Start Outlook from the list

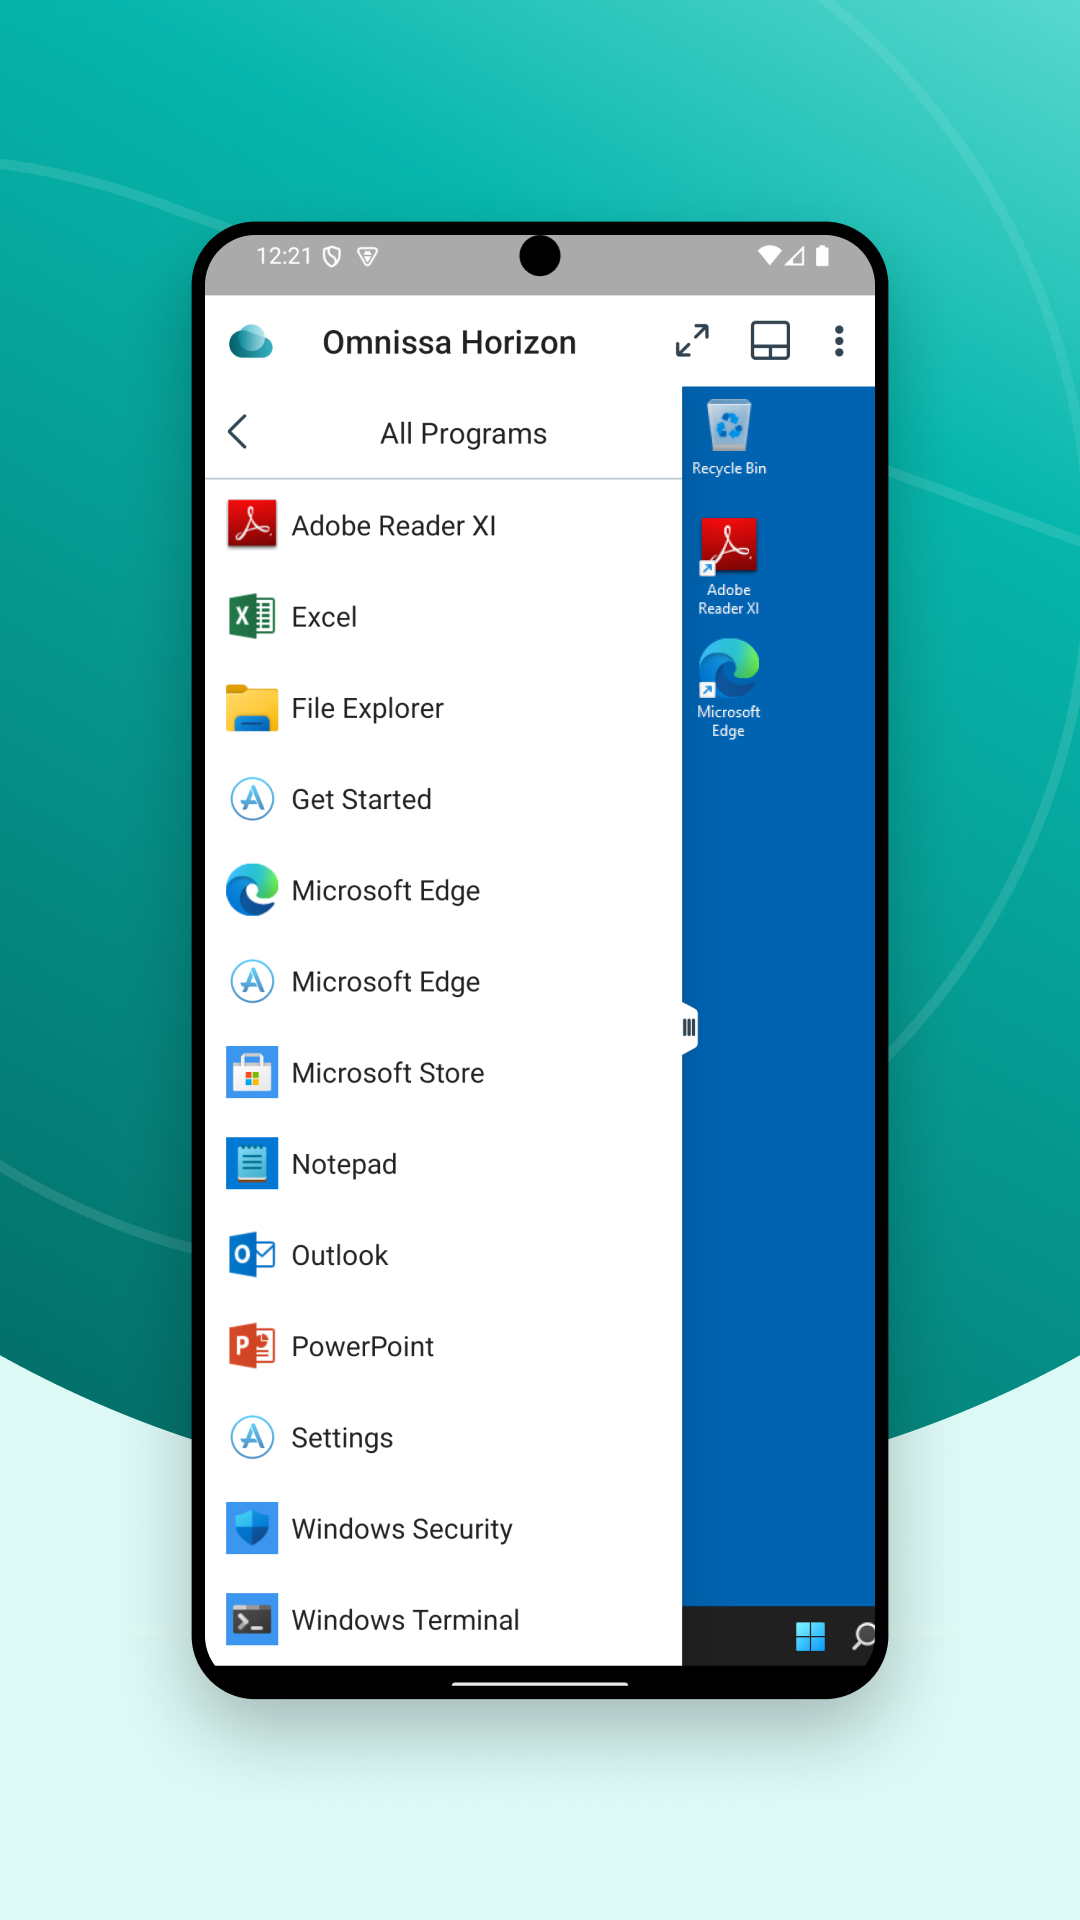click(339, 1255)
